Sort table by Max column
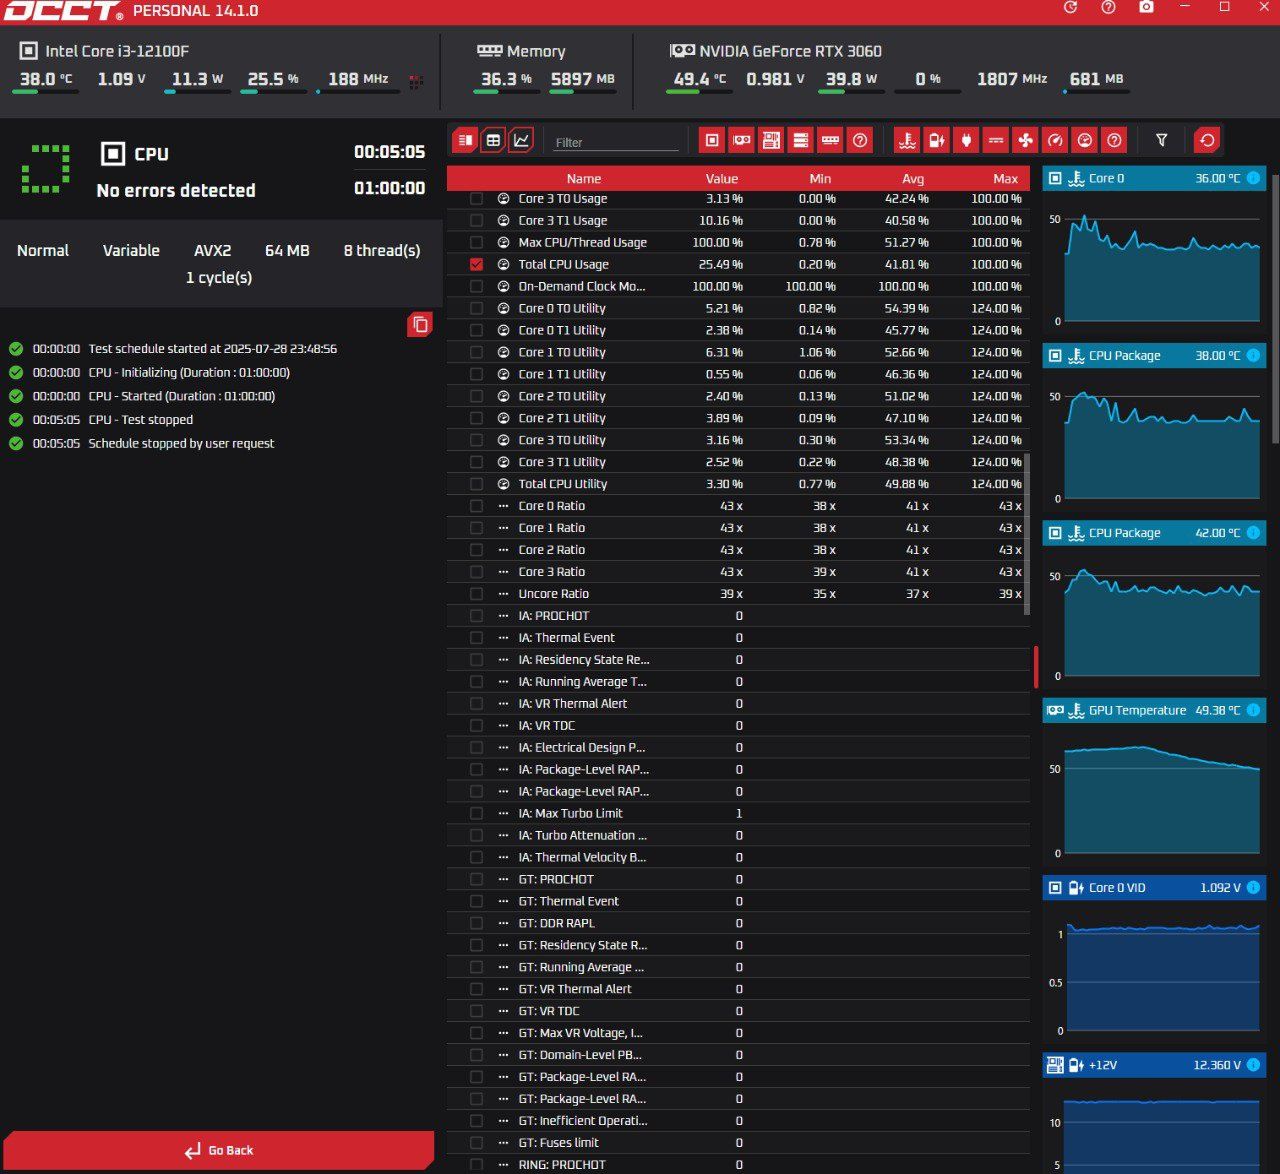 1005,178
